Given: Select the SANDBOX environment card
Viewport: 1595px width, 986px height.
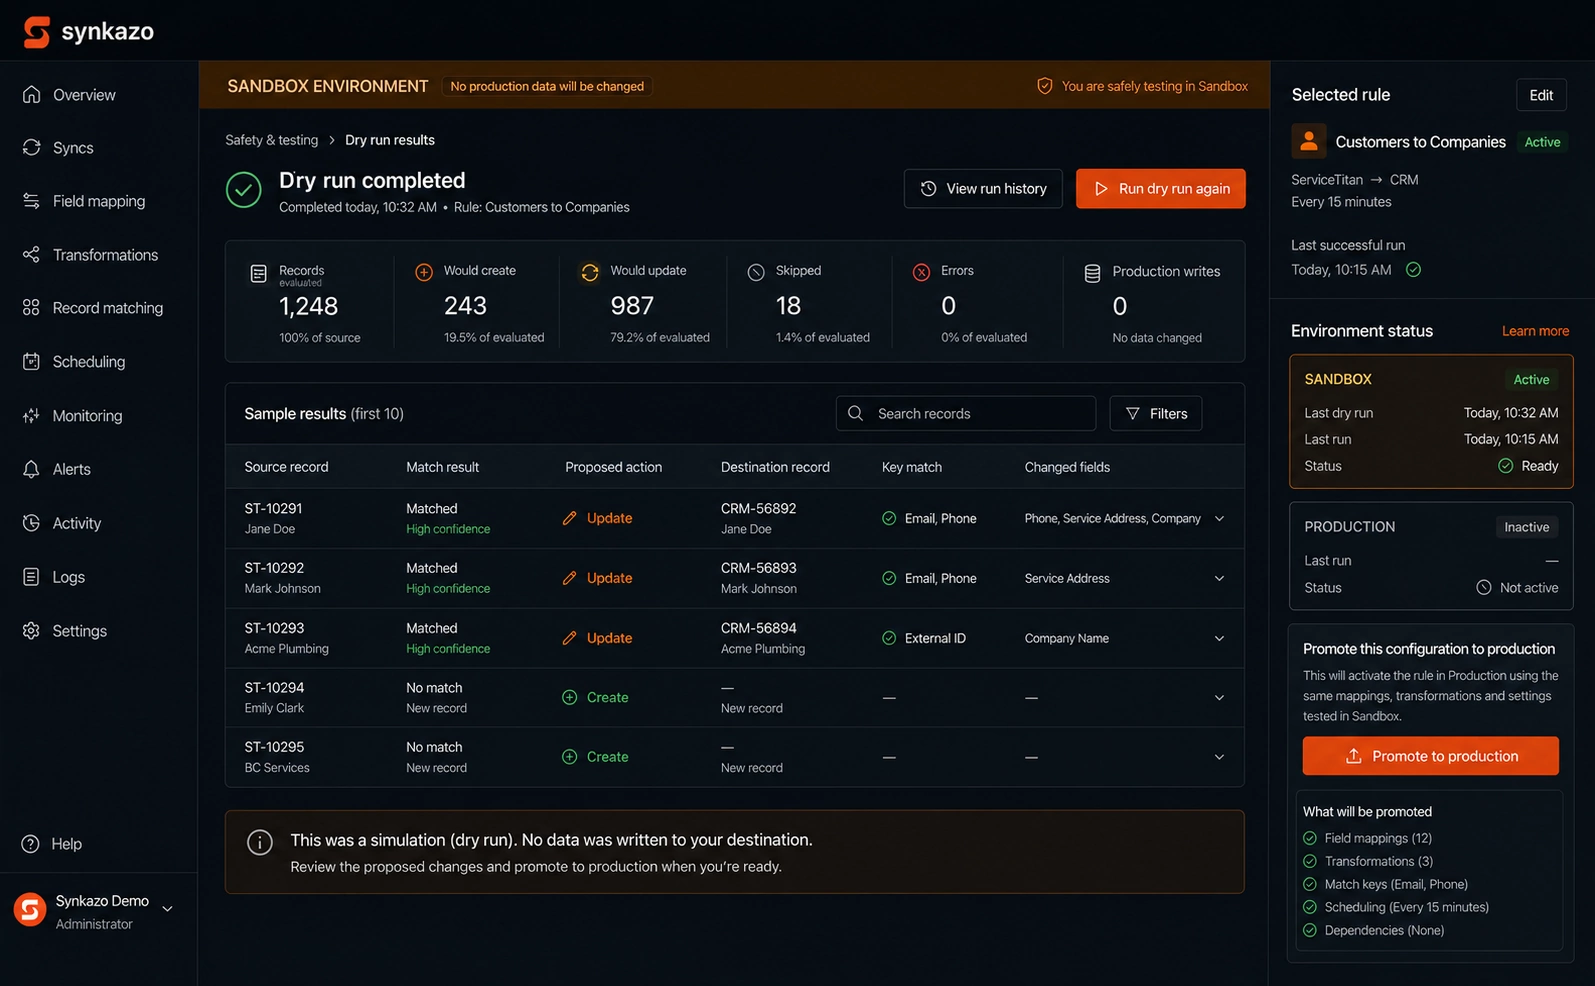Looking at the screenshot, I should point(1431,422).
